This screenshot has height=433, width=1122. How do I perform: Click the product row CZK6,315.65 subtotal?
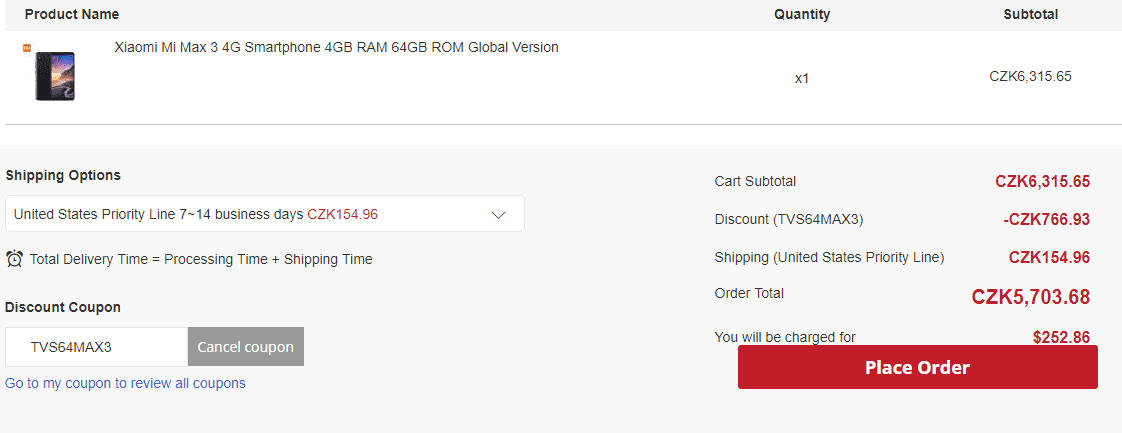tap(1030, 77)
